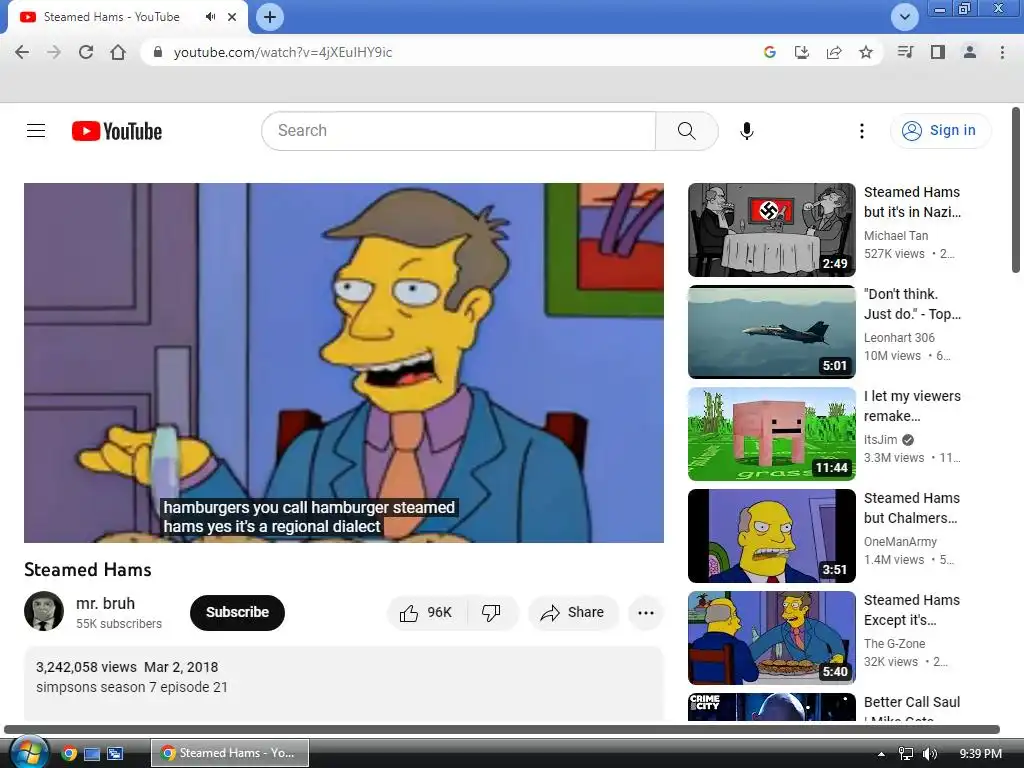Viewport: 1024px width, 768px height.
Task: Open the network icon in system tray
Action: click(x=906, y=754)
